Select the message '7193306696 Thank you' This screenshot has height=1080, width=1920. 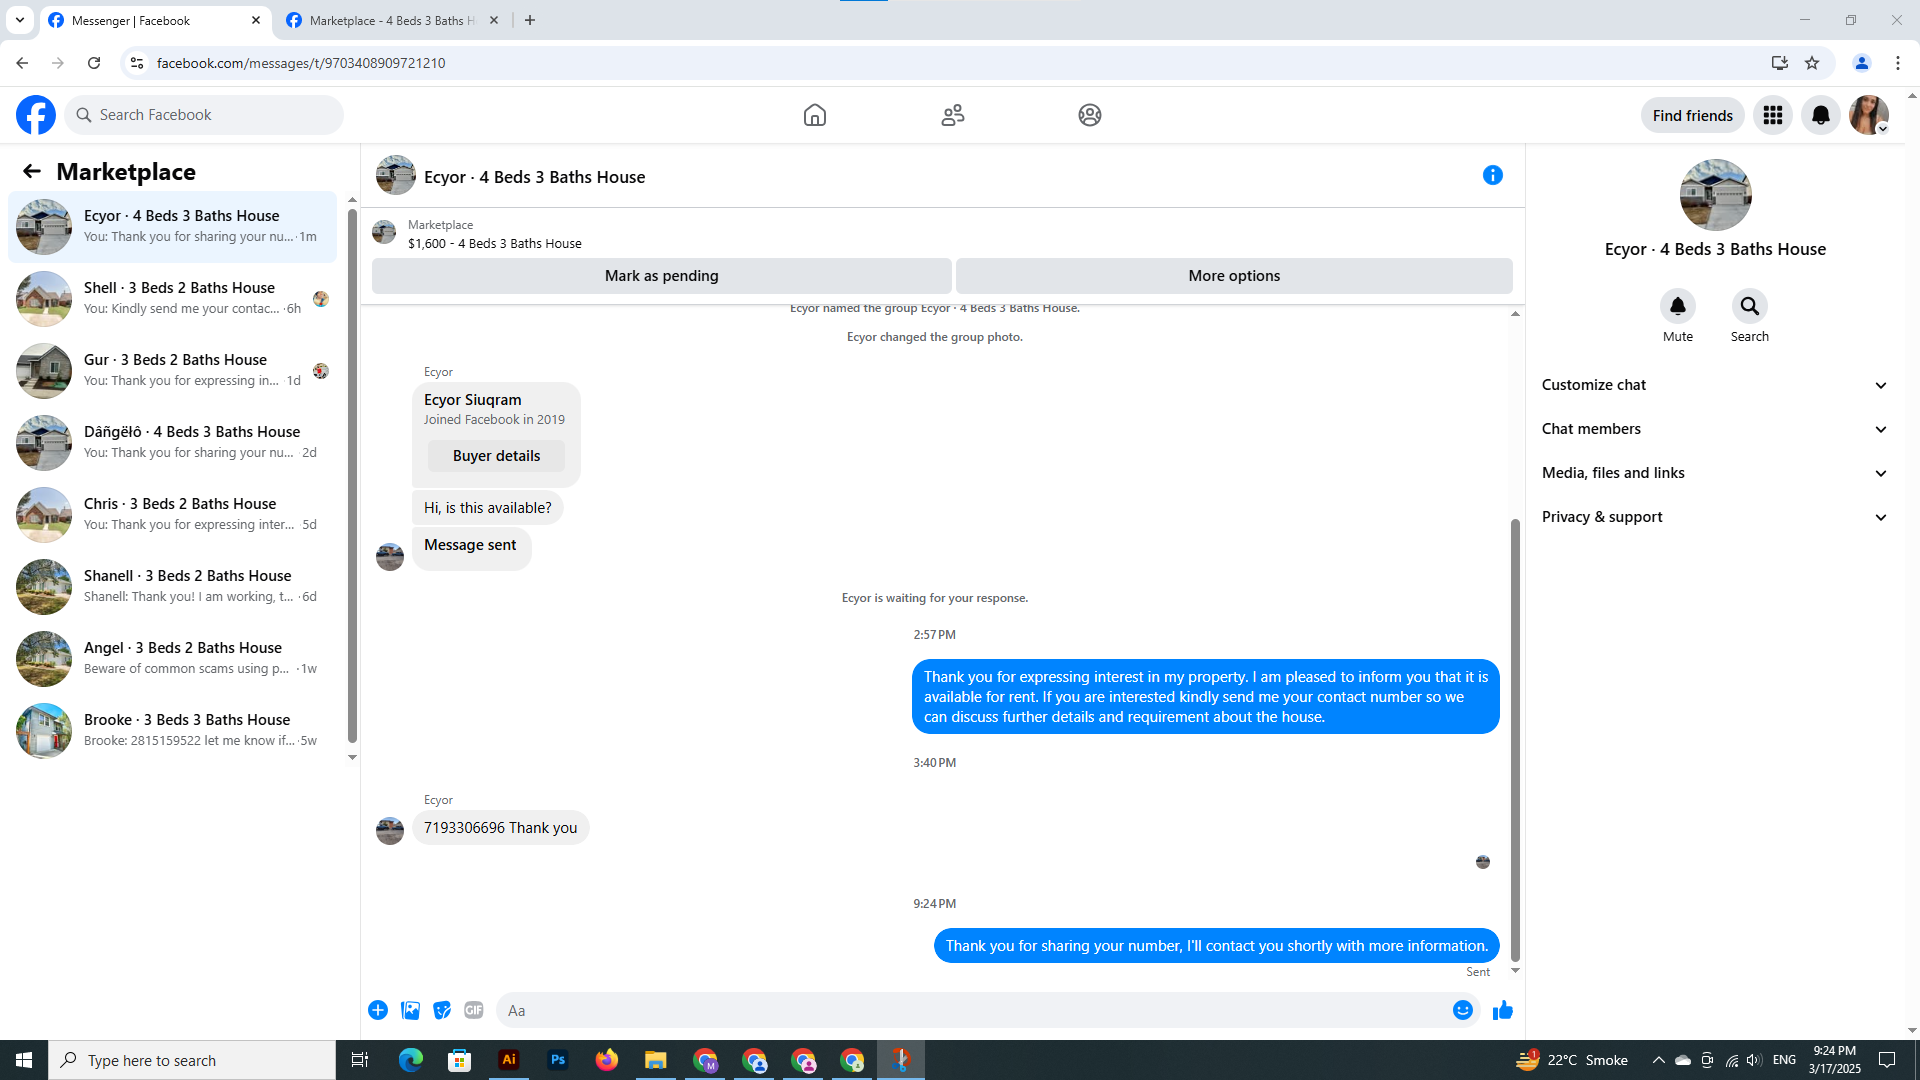pyautogui.click(x=500, y=828)
